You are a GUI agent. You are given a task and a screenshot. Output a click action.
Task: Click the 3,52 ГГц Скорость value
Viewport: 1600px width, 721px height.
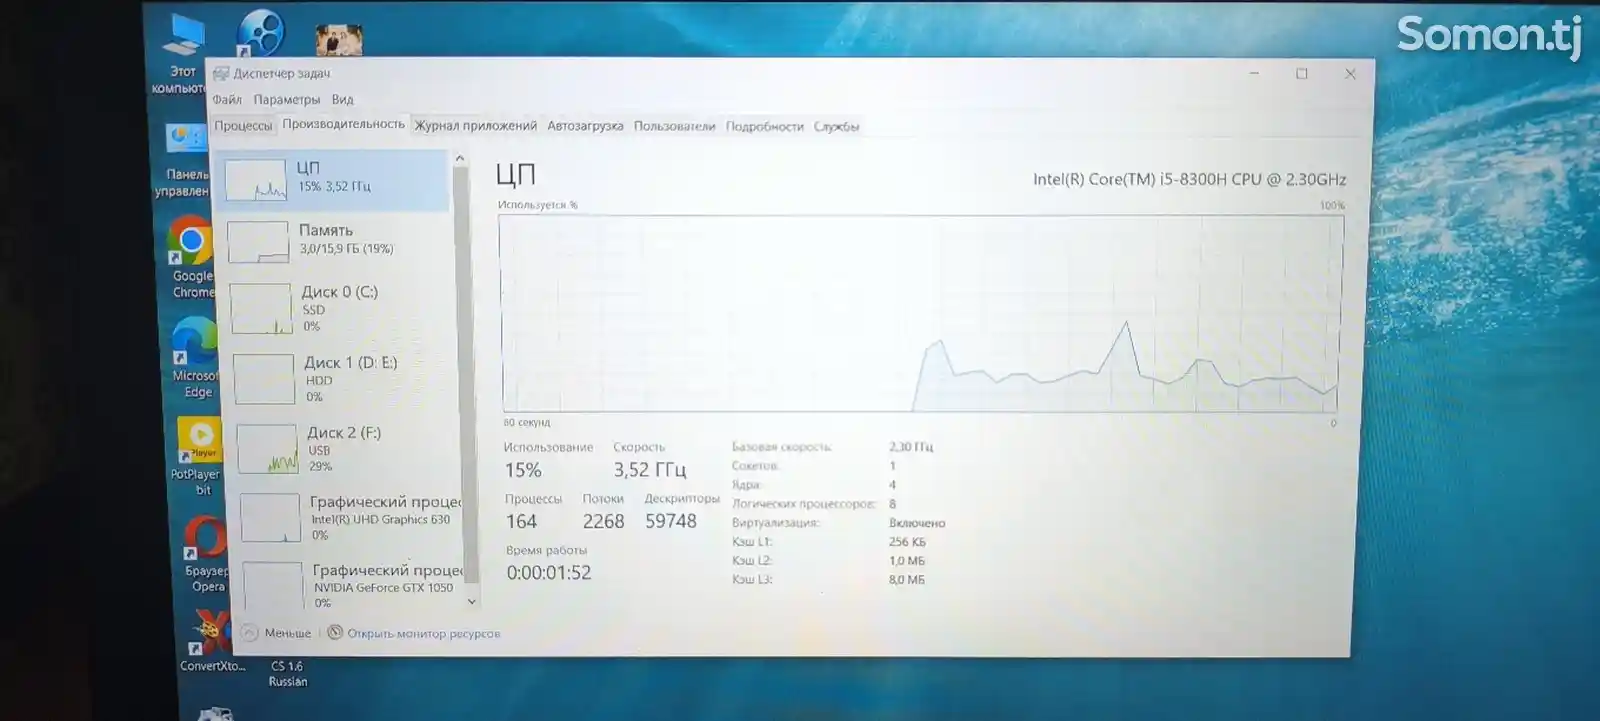point(650,470)
